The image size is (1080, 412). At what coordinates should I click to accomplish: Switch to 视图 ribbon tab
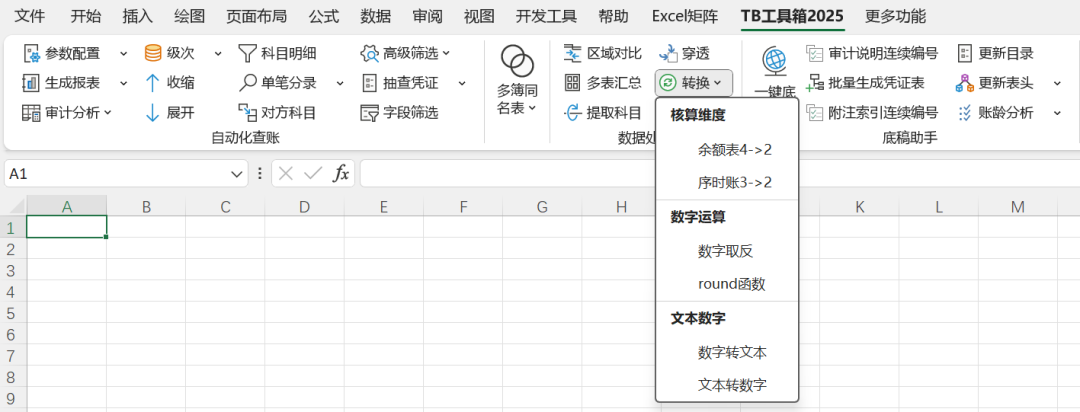pyautogui.click(x=479, y=17)
